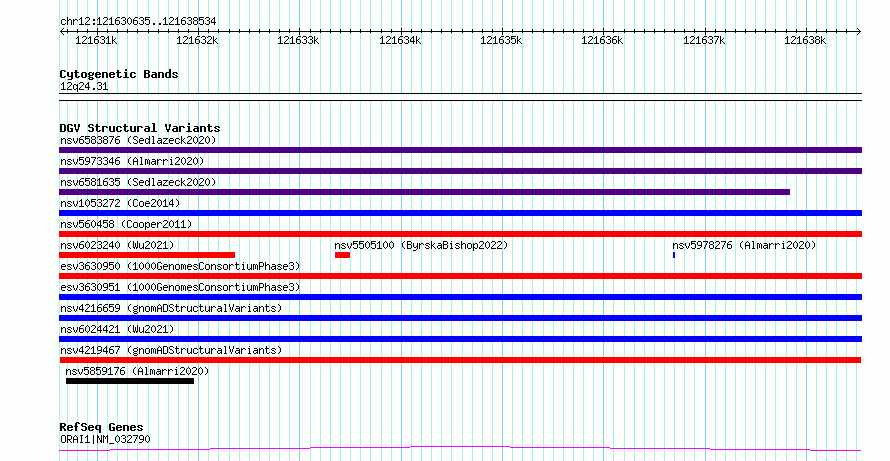Click the ruler's right arrow end
The image size is (890, 461).
click(859, 32)
